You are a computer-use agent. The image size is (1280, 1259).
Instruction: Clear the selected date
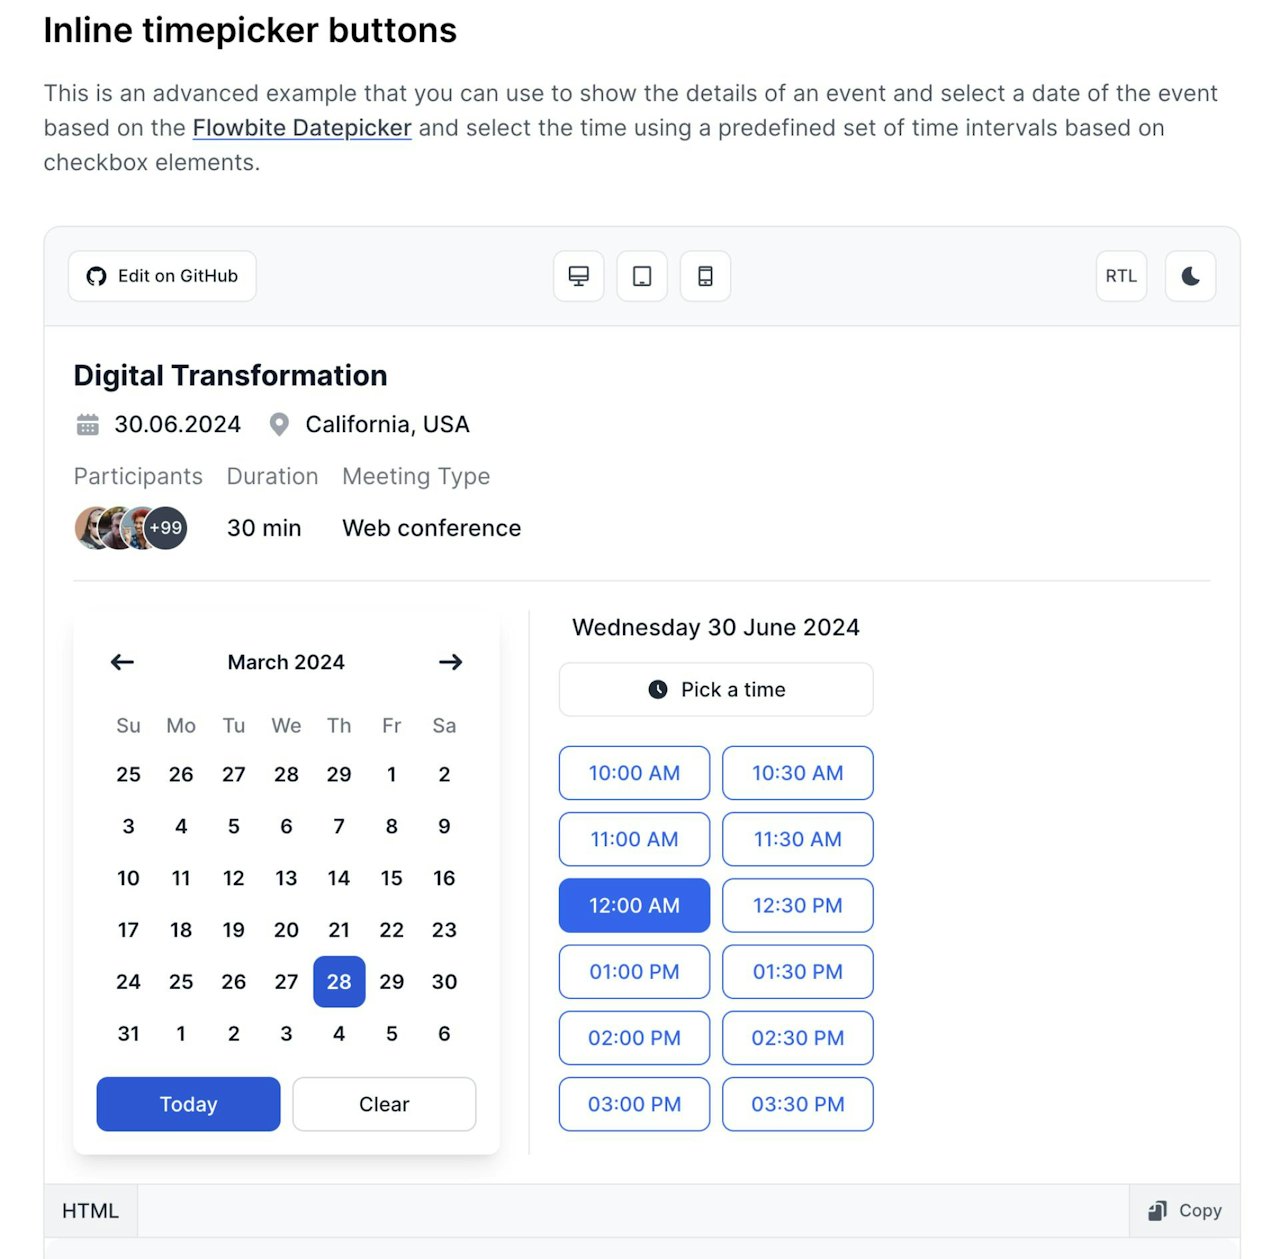tap(383, 1104)
